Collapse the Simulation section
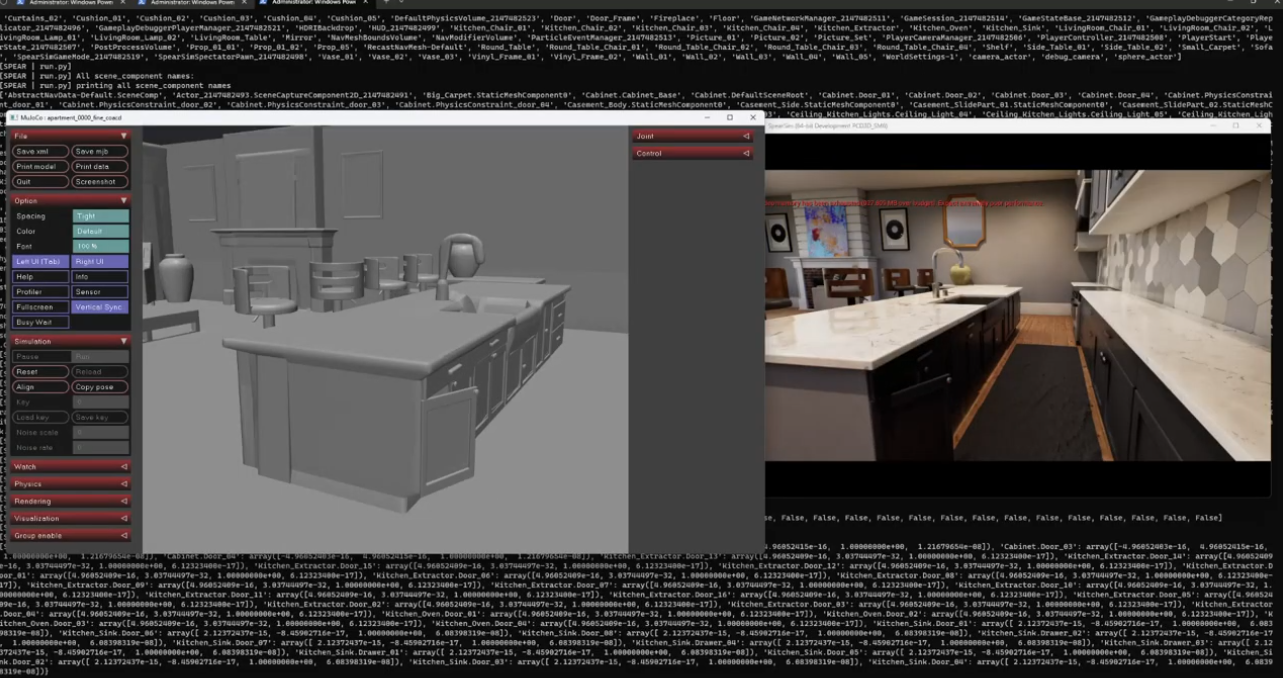 (x=70, y=341)
